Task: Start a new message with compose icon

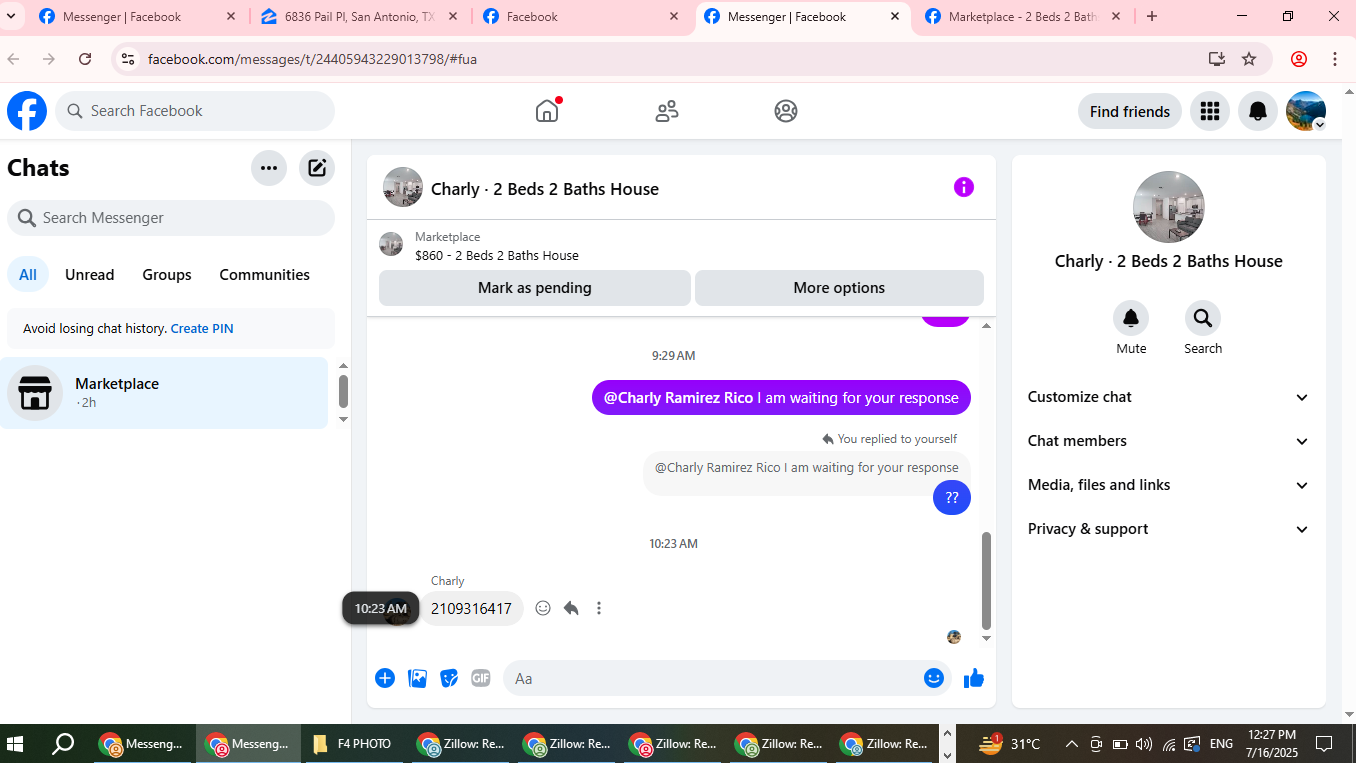Action: click(x=317, y=168)
